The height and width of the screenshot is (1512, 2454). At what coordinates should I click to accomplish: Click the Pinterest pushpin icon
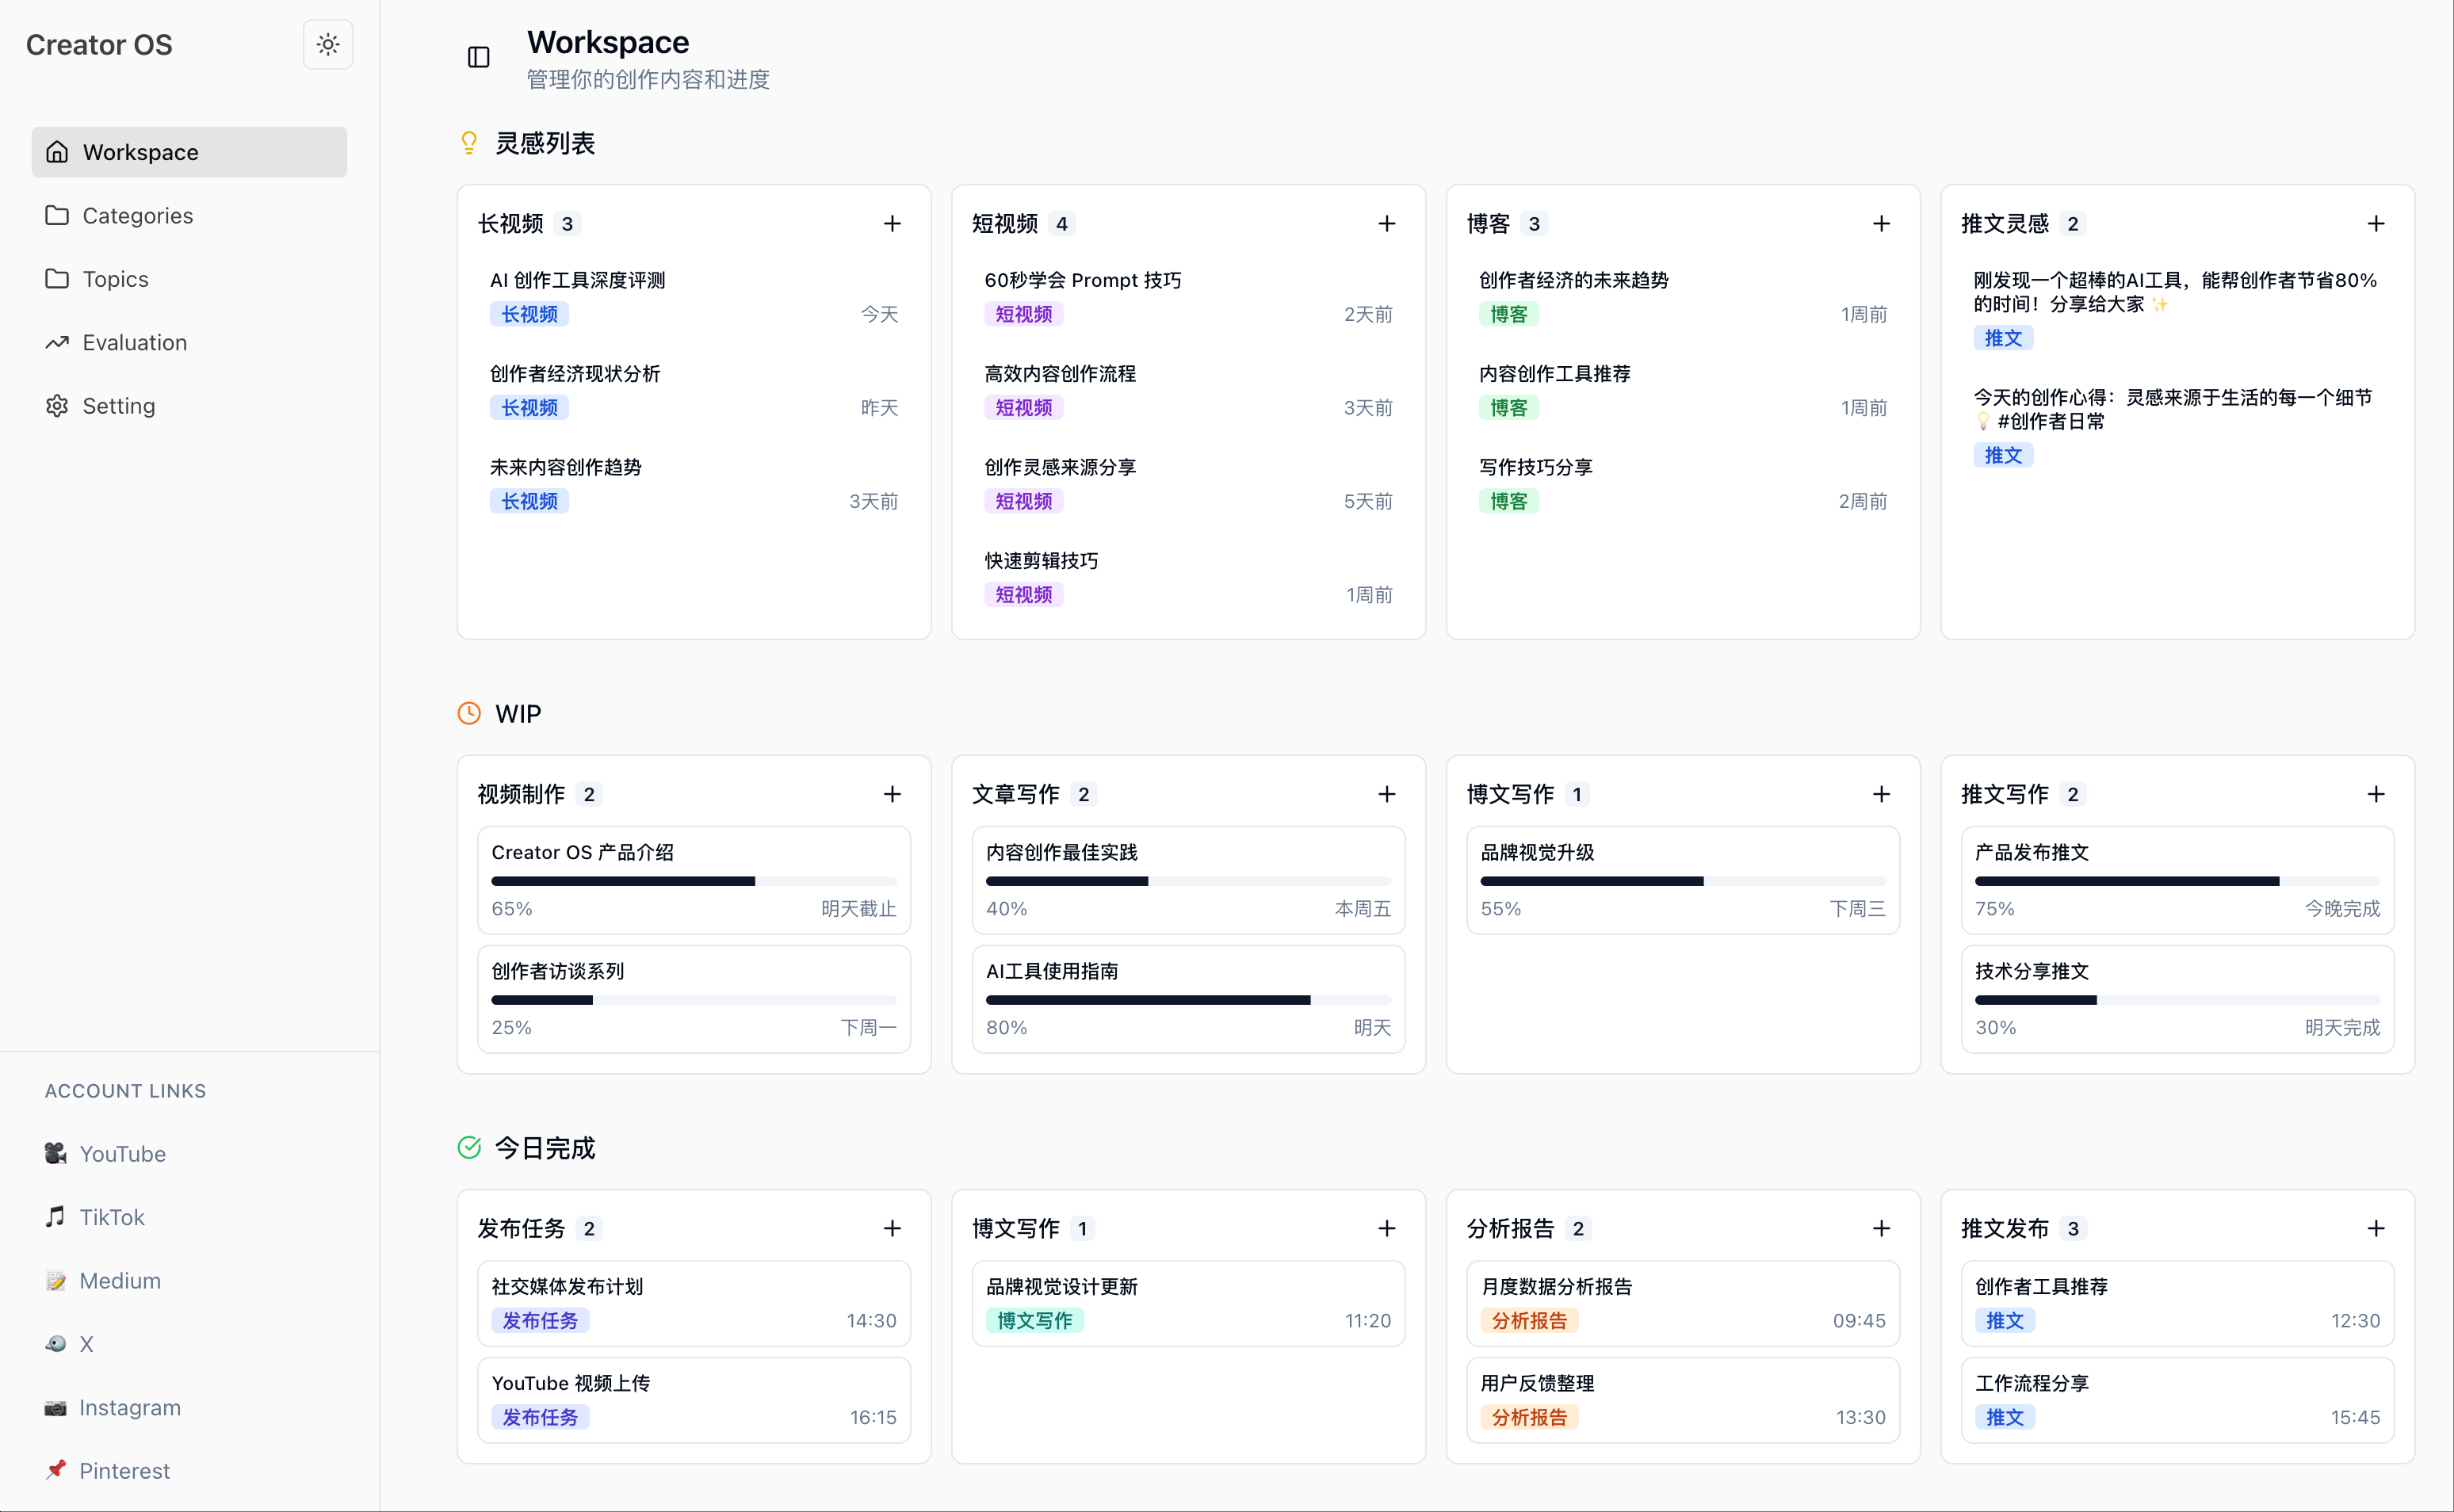[x=56, y=1470]
